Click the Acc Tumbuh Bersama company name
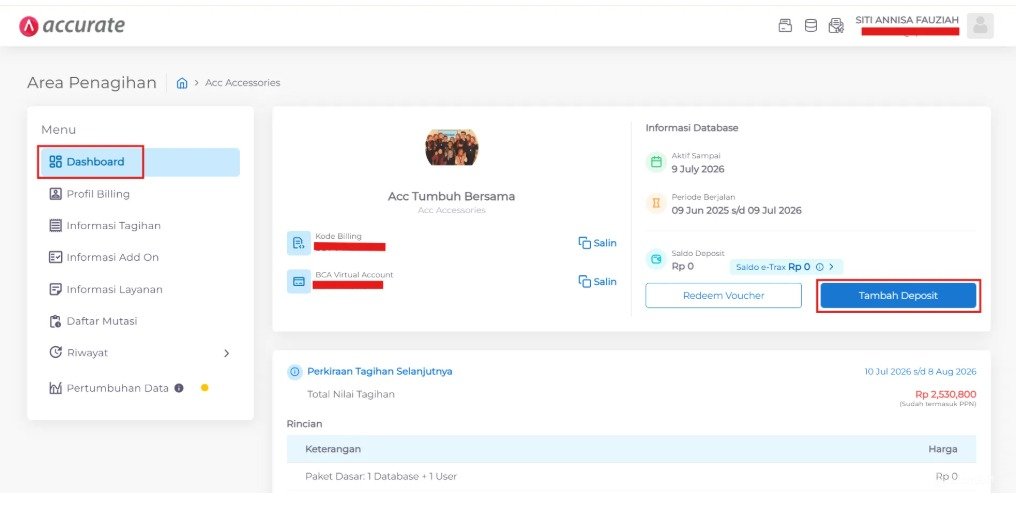Viewport: 1022px width, 514px height. [x=451, y=196]
